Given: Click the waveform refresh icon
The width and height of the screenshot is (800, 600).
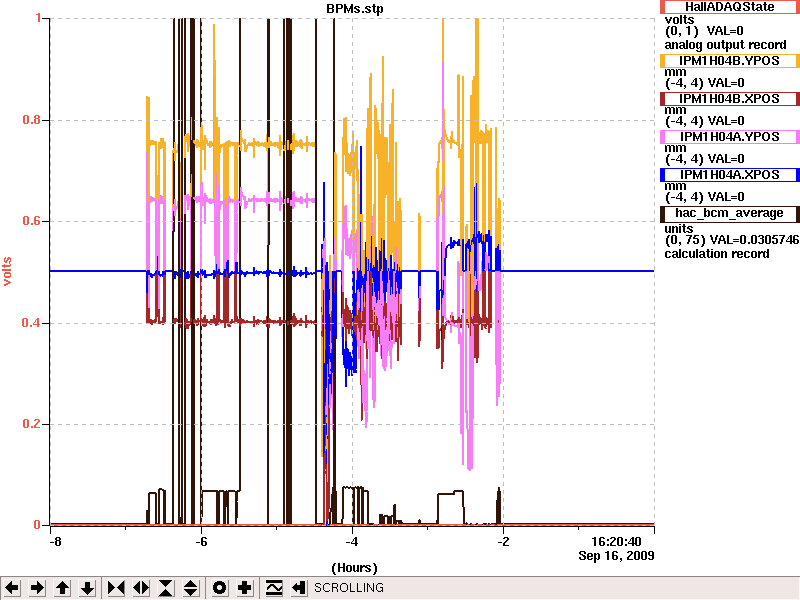Looking at the screenshot, I should [x=274, y=588].
